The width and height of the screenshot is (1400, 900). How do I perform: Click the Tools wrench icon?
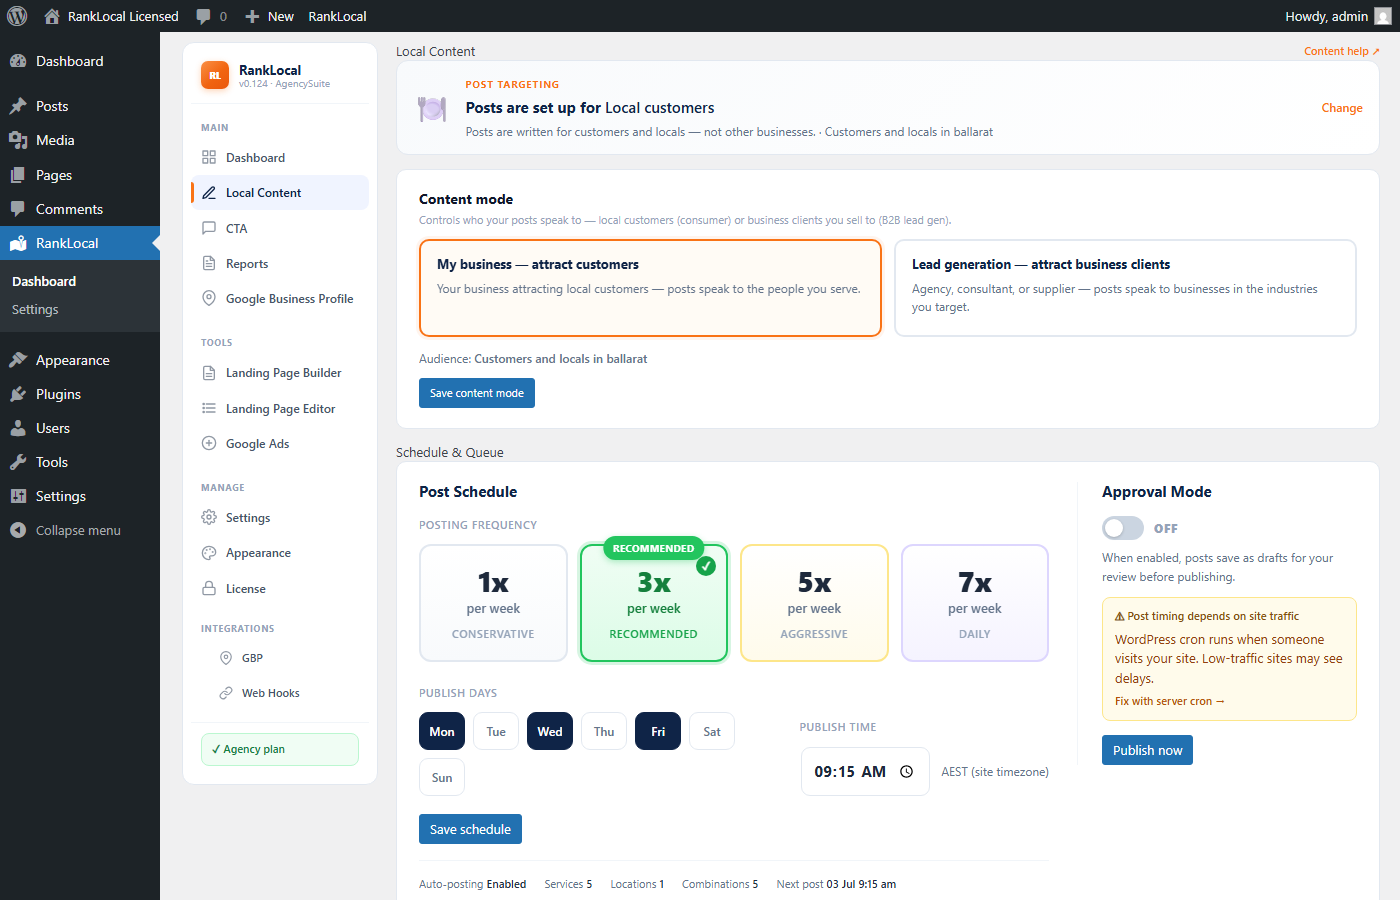pos(18,462)
